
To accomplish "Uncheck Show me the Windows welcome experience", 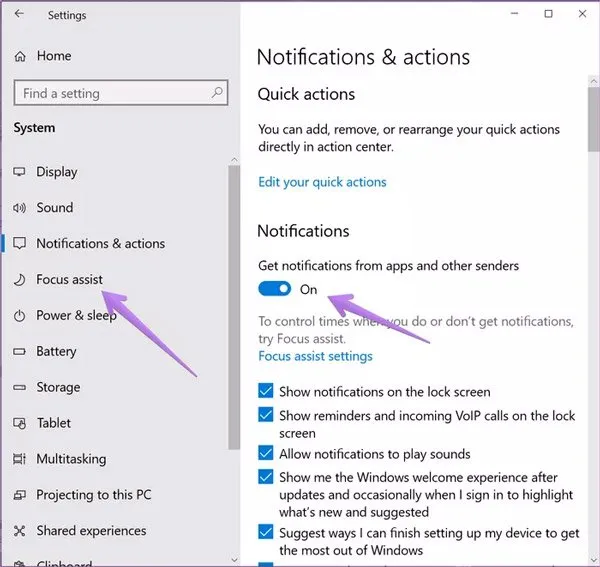I will pyautogui.click(x=266, y=478).
